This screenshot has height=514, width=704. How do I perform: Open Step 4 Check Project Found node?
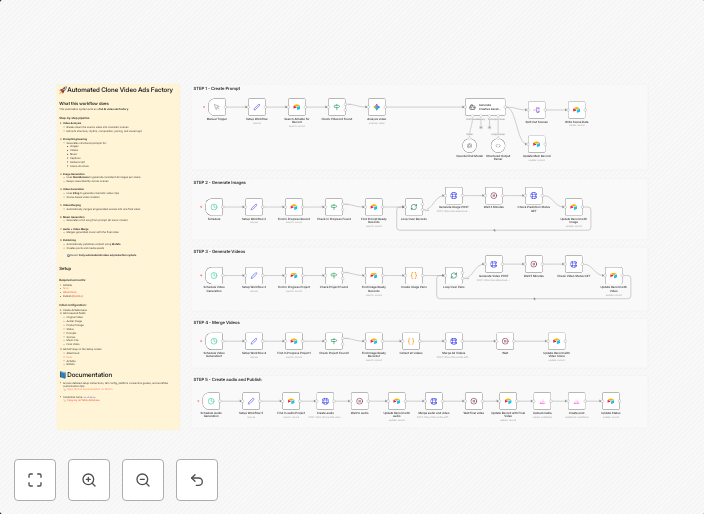pyautogui.click(x=334, y=341)
